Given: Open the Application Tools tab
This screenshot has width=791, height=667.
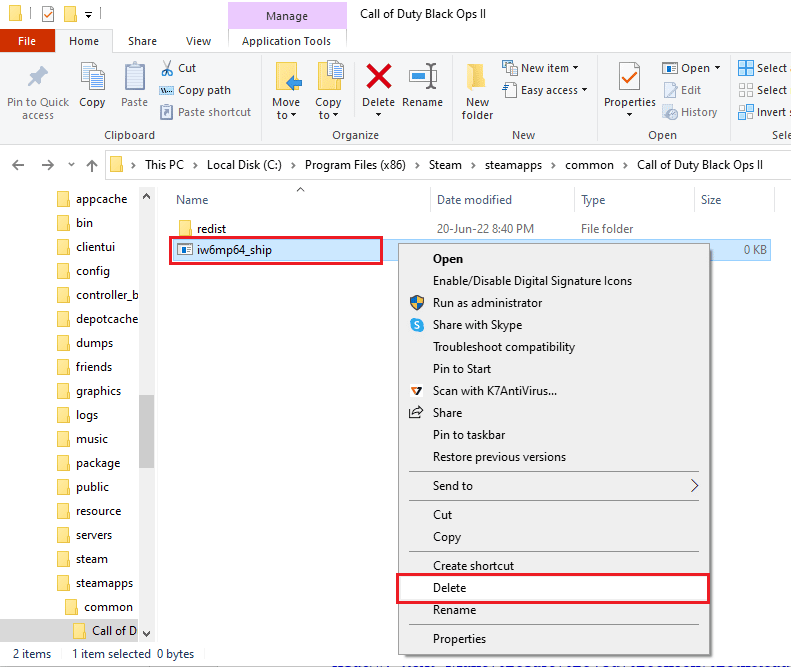Looking at the screenshot, I should (287, 41).
